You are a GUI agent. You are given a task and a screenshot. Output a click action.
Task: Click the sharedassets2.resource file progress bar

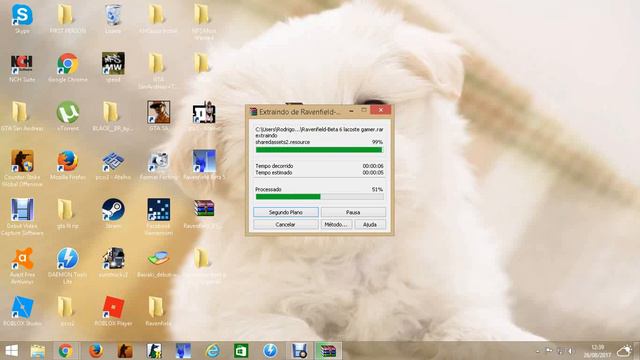tap(319, 150)
